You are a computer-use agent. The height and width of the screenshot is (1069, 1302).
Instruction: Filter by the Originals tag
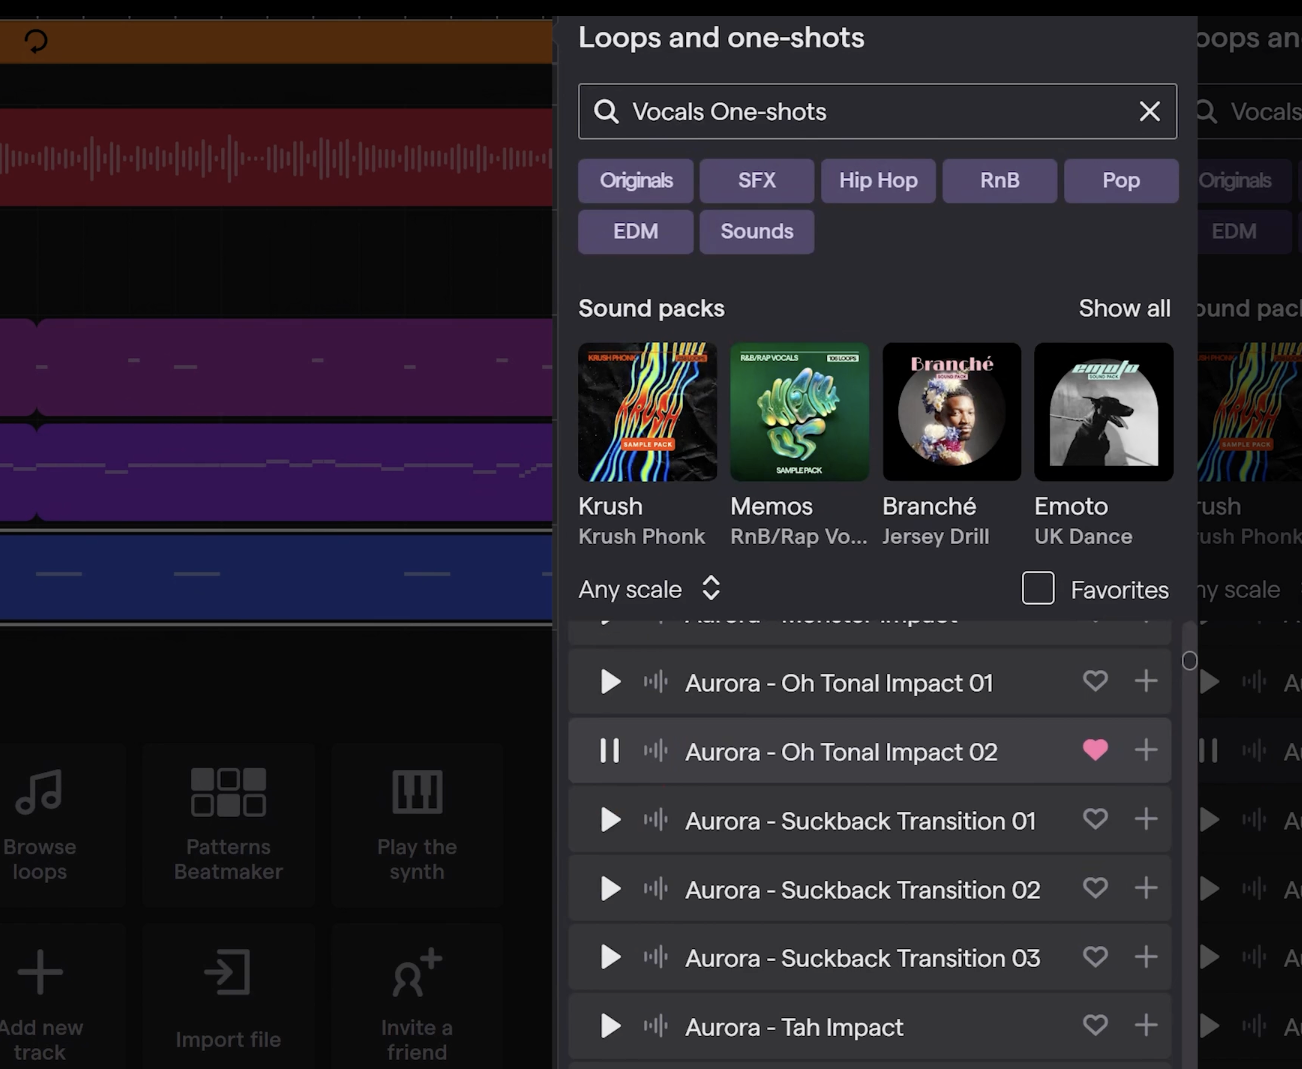point(636,181)
